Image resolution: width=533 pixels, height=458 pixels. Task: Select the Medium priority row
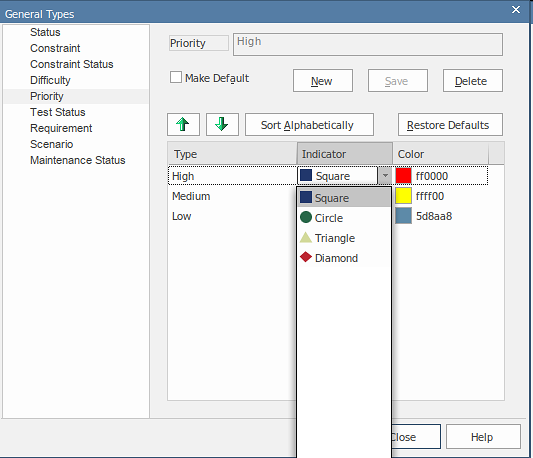click(x=232, y=196)
